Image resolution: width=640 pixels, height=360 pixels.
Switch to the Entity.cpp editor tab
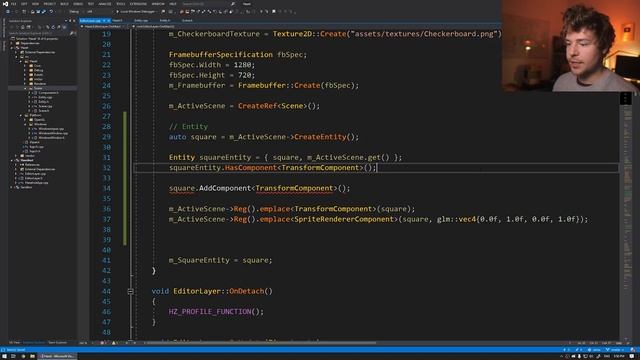141,20
